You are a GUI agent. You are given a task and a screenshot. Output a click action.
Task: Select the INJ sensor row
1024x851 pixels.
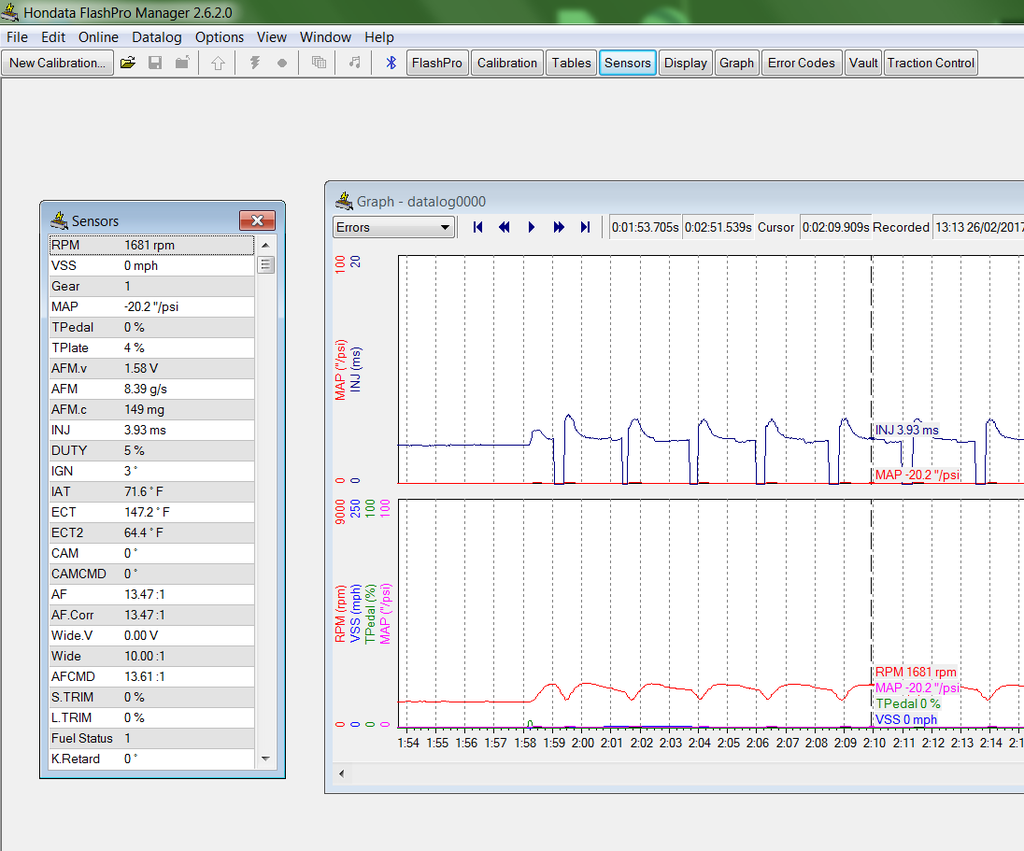pos(152,430)
